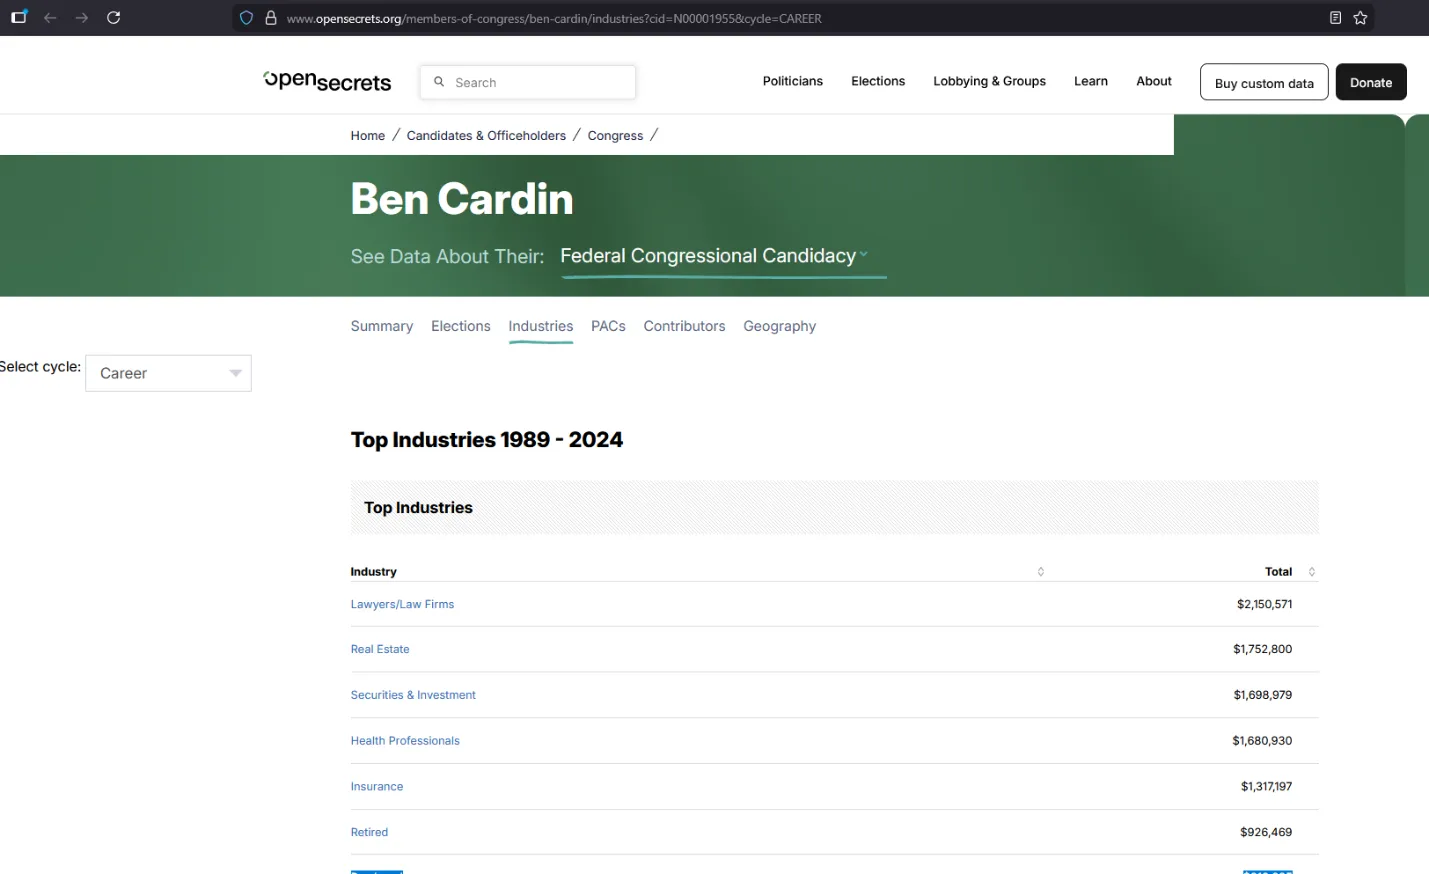1429x874 pixels.
Task: Open About menu
Action: click(x=1154, y=81)
